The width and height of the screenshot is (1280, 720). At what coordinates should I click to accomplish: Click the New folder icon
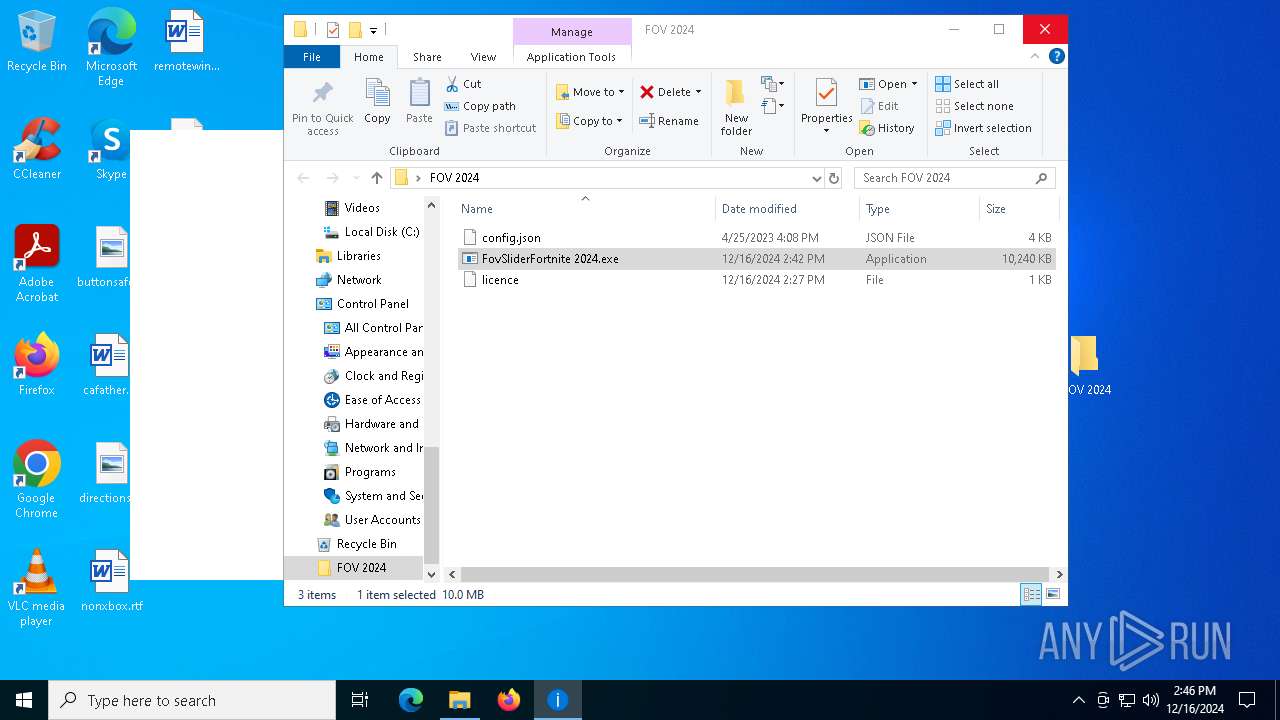coord(736,93)
